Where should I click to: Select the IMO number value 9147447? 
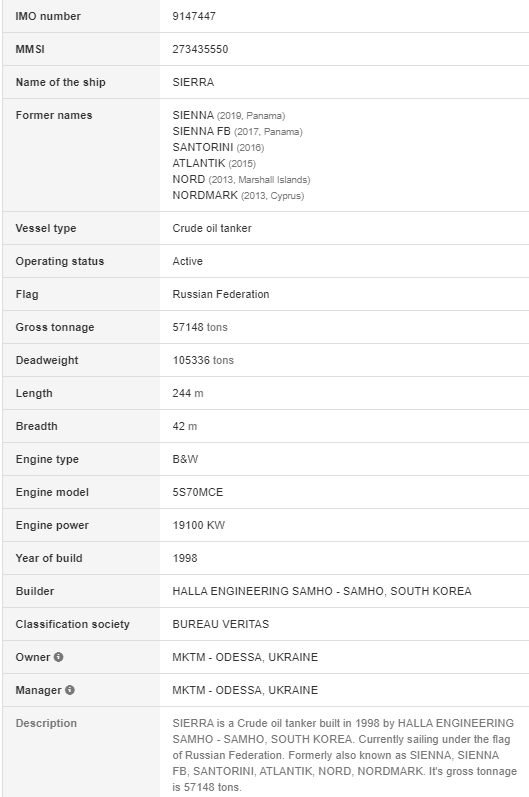point(194,16)
